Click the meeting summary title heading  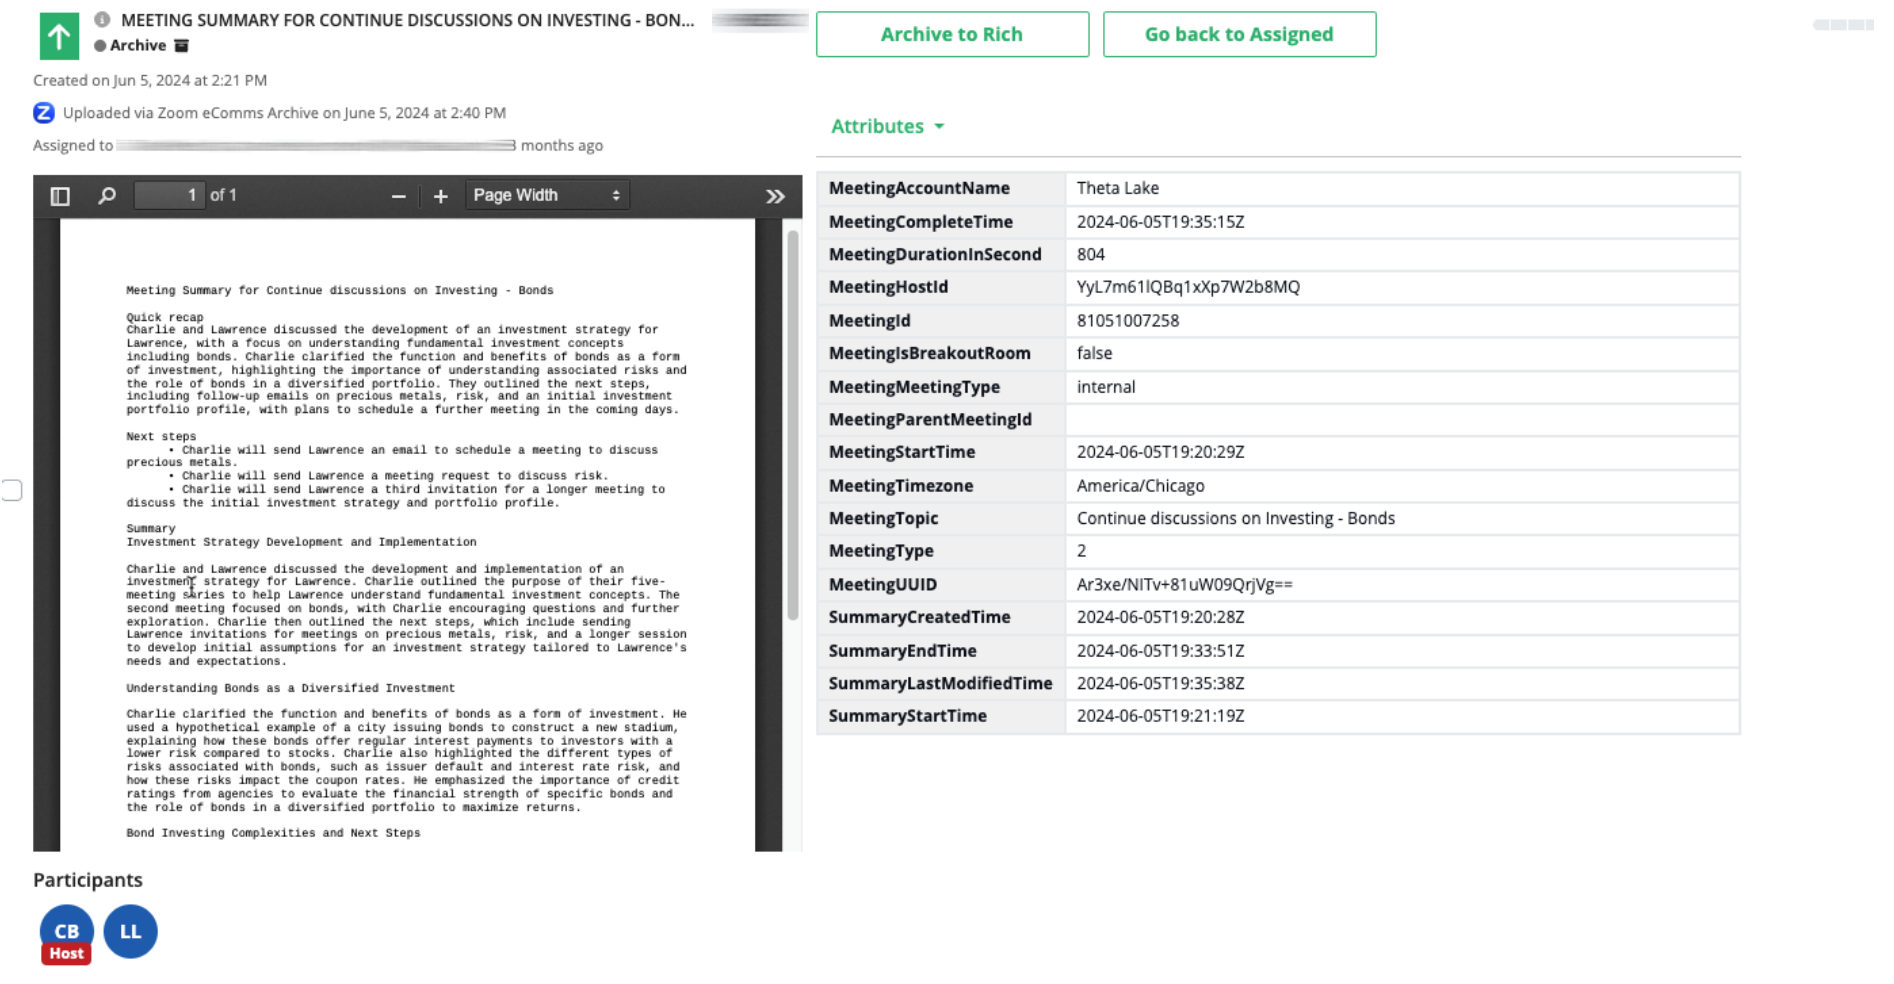[x=408, y=20]
